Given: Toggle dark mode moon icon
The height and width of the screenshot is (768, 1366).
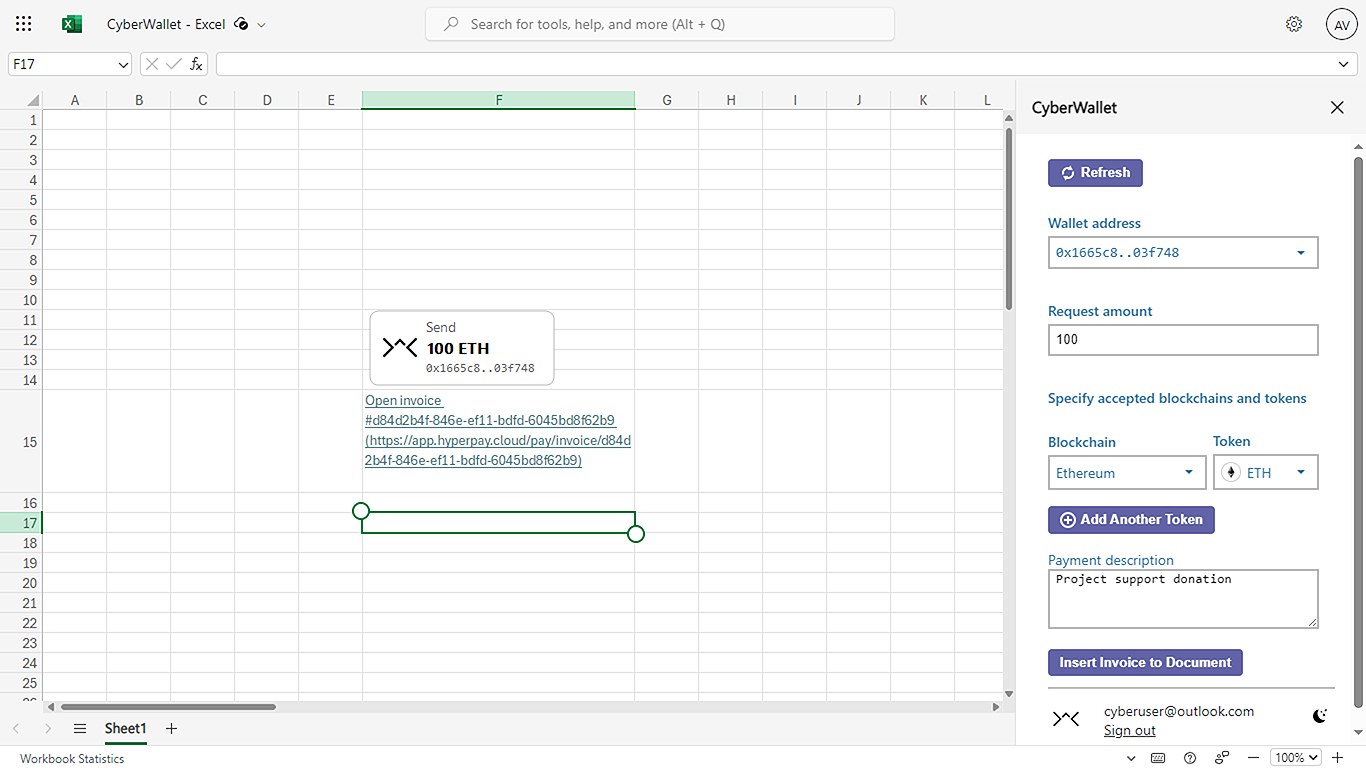Looking at the screenshot, I should (x=1320, y=716).
